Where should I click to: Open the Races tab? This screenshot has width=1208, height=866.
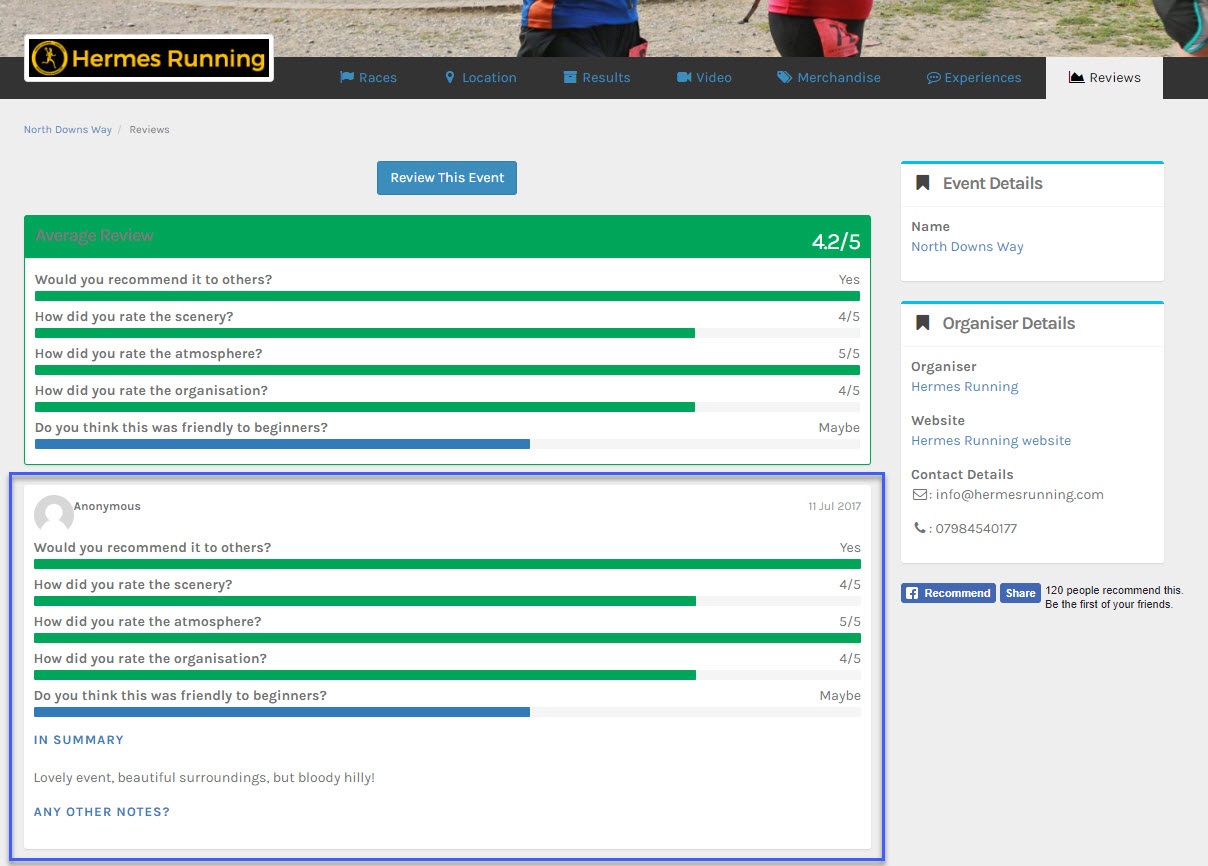(368, 77)
